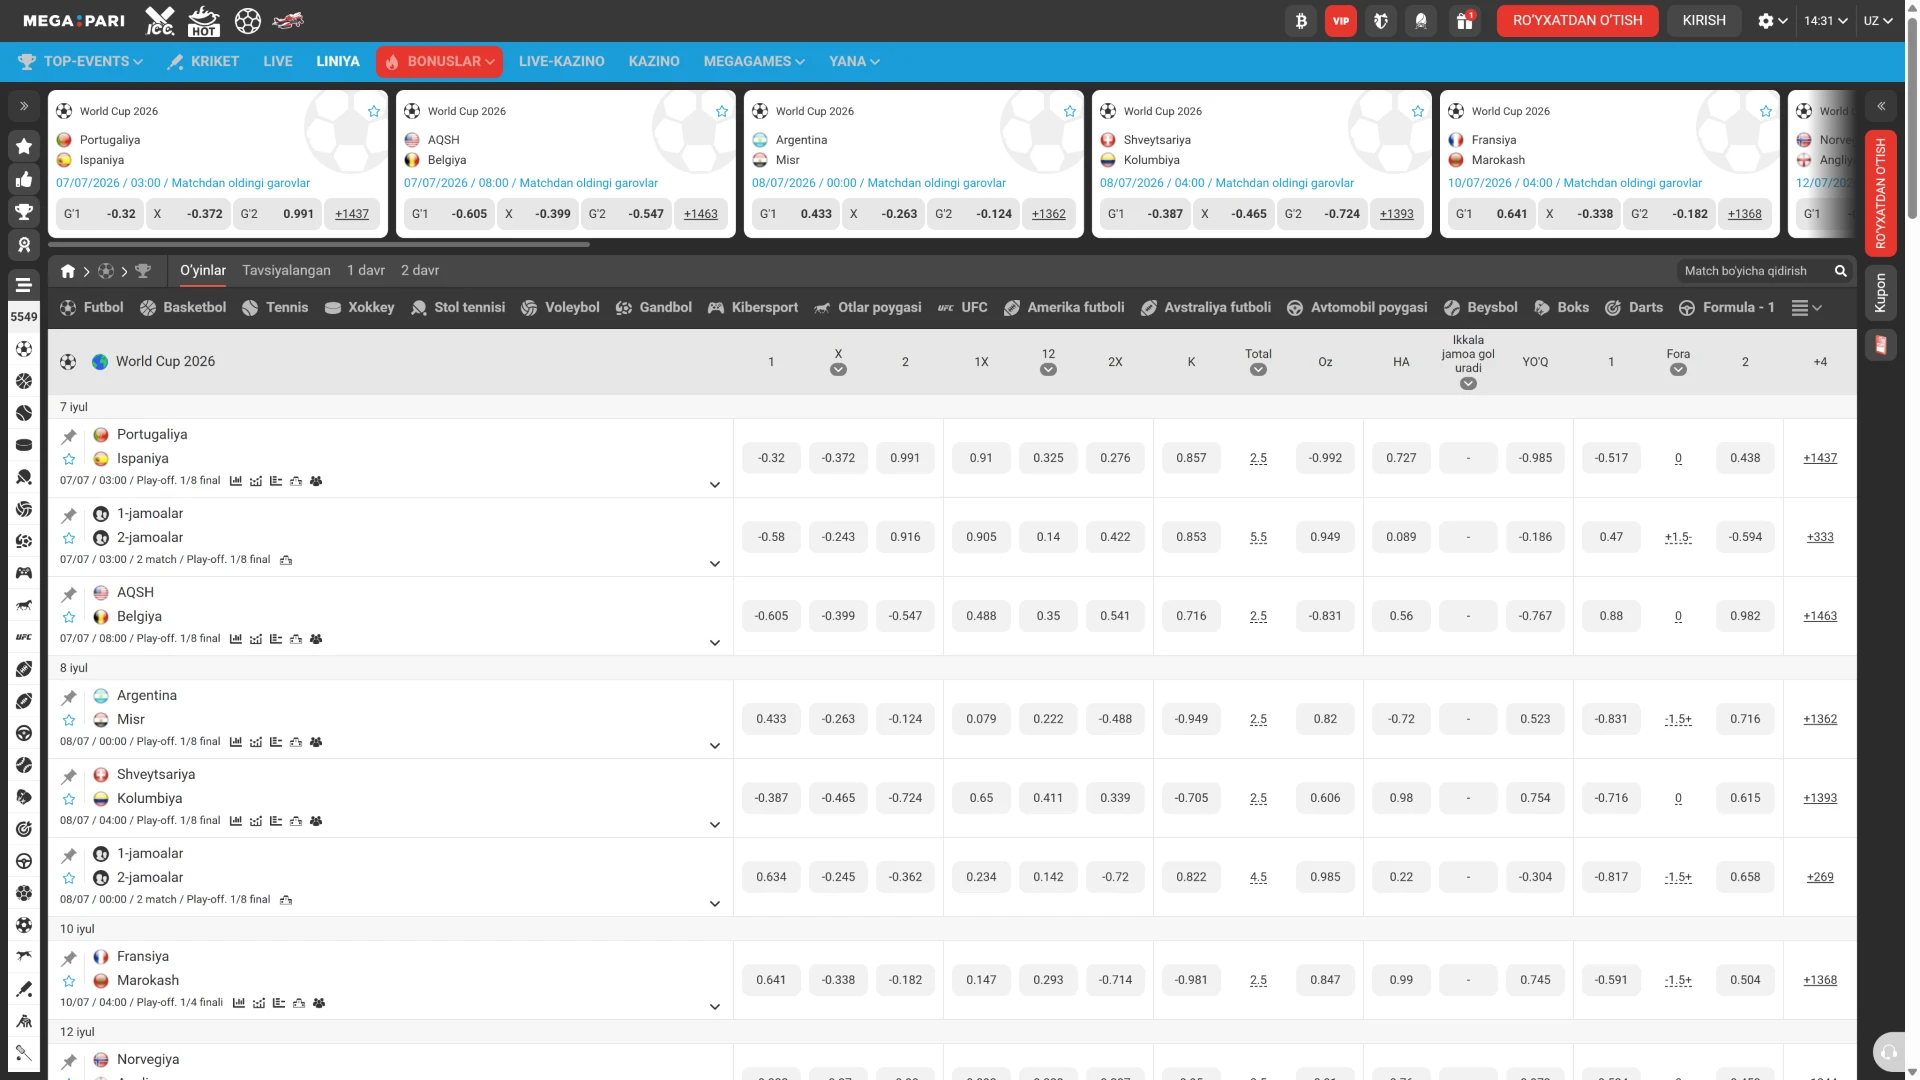Open the VIP icon in header
This screenshot has width=1920, height=1080.
(x=1341, y=21)
